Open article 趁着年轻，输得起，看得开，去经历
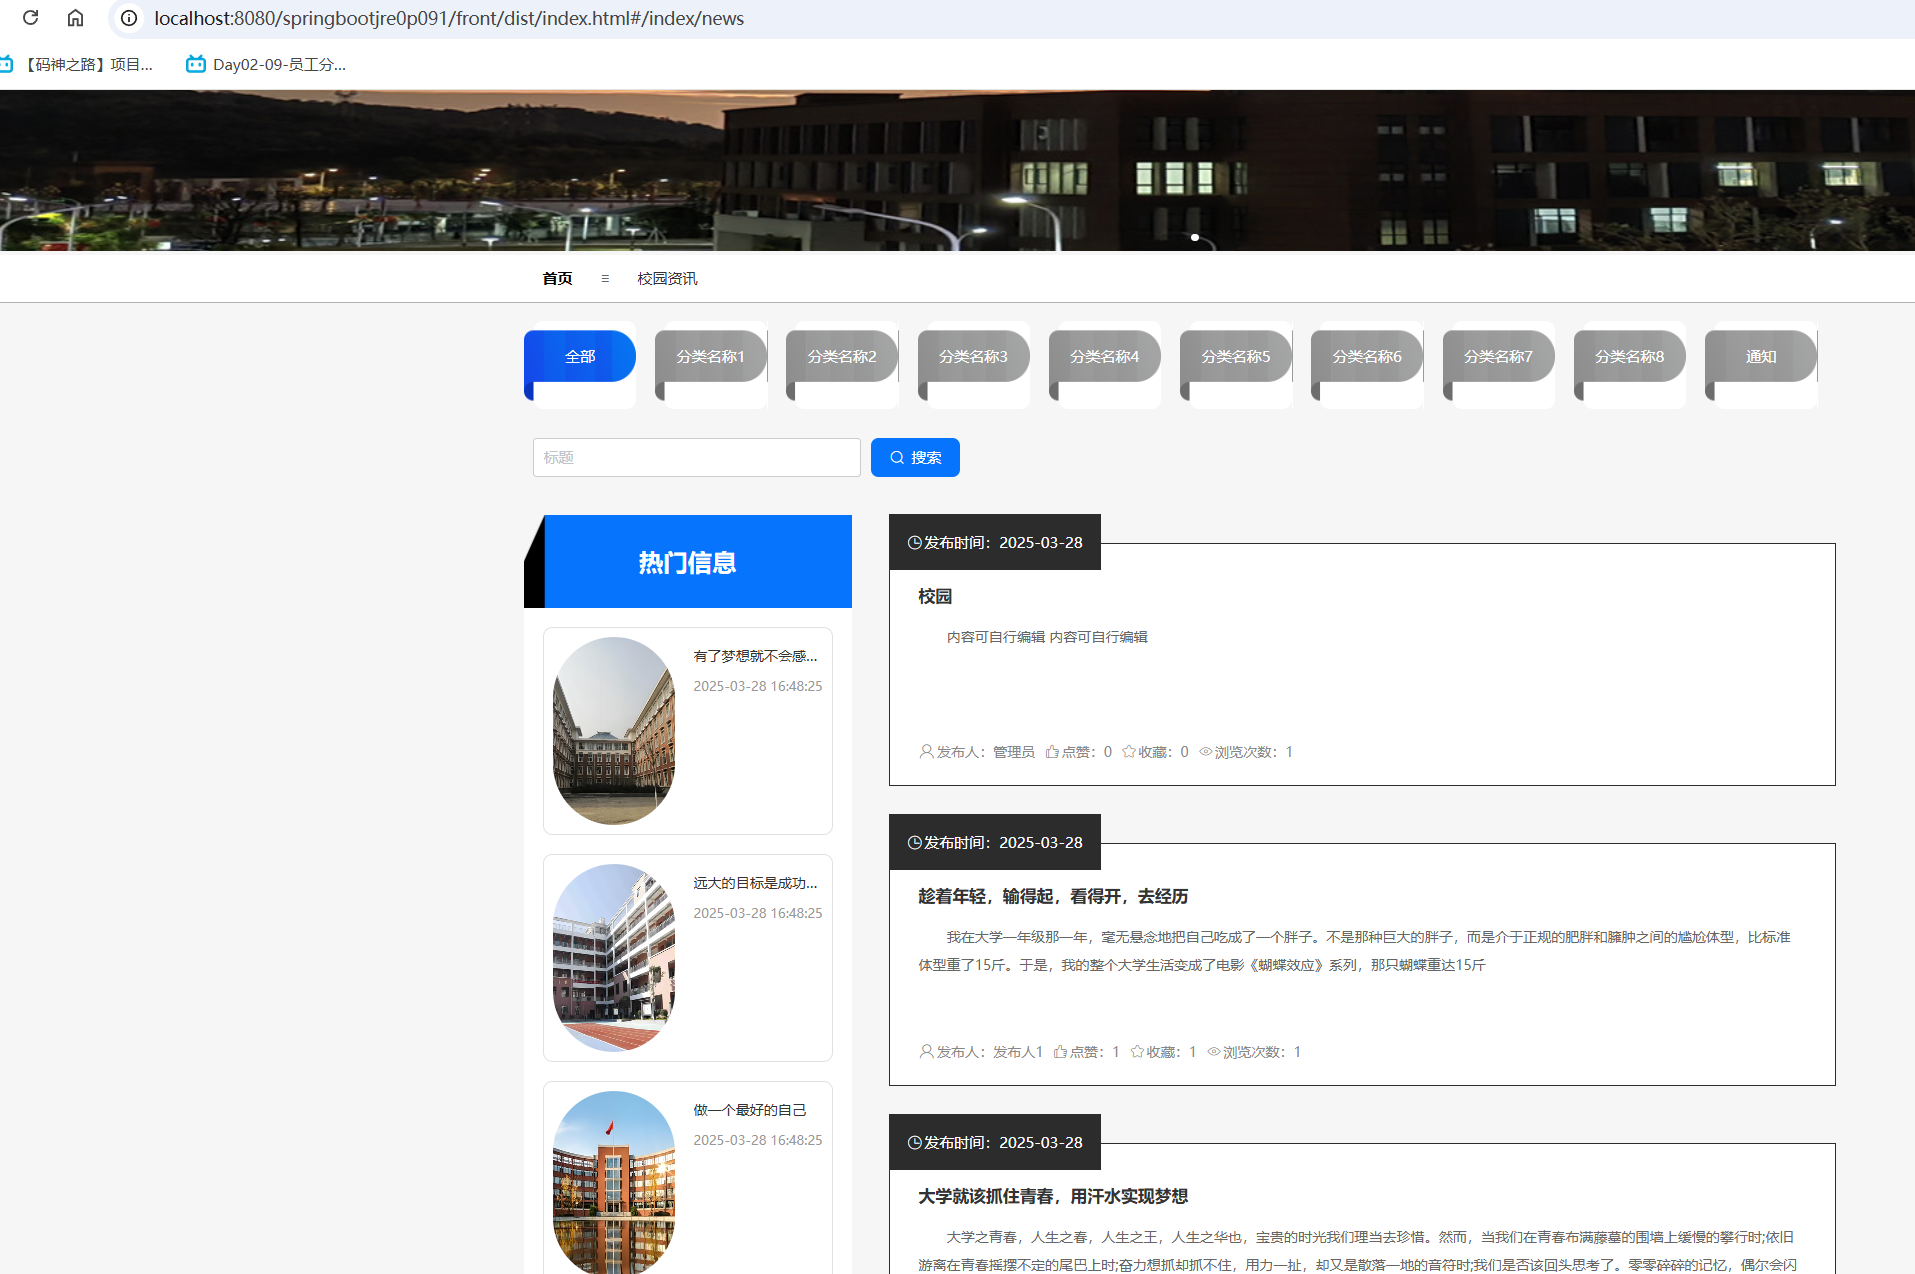 point(1053,897)
